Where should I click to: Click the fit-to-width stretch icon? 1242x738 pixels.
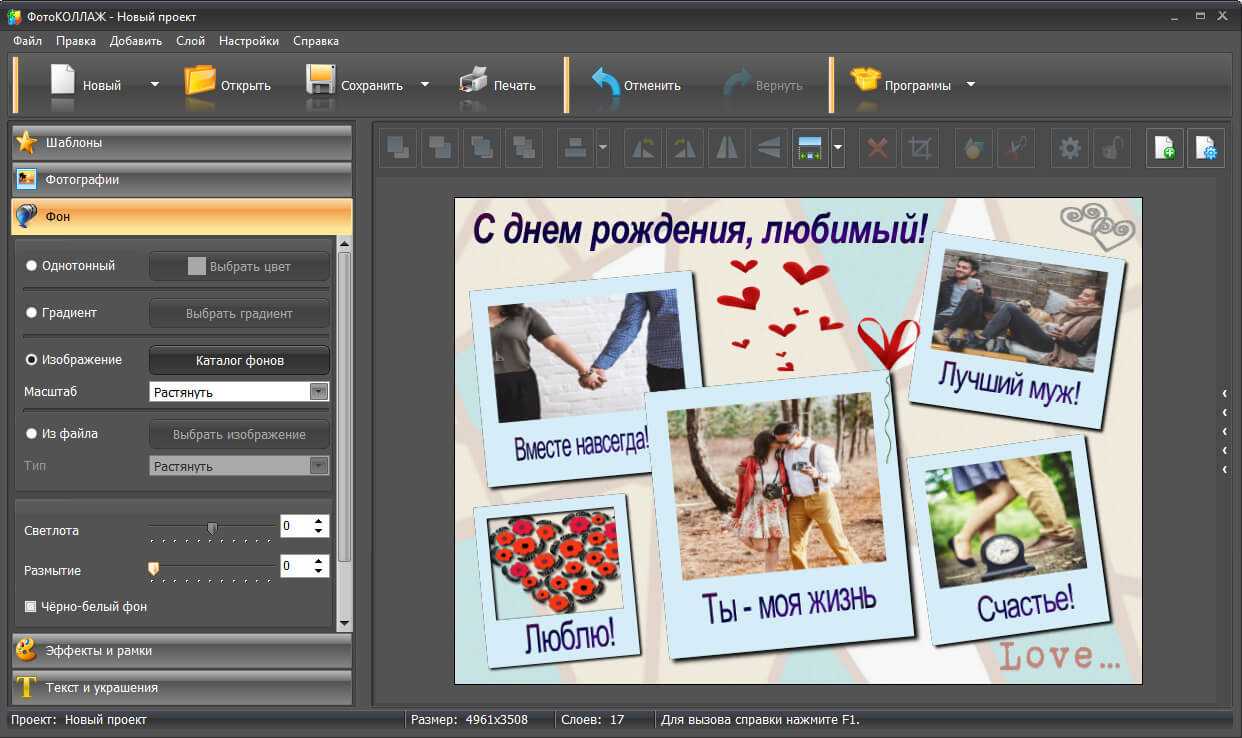810,149
